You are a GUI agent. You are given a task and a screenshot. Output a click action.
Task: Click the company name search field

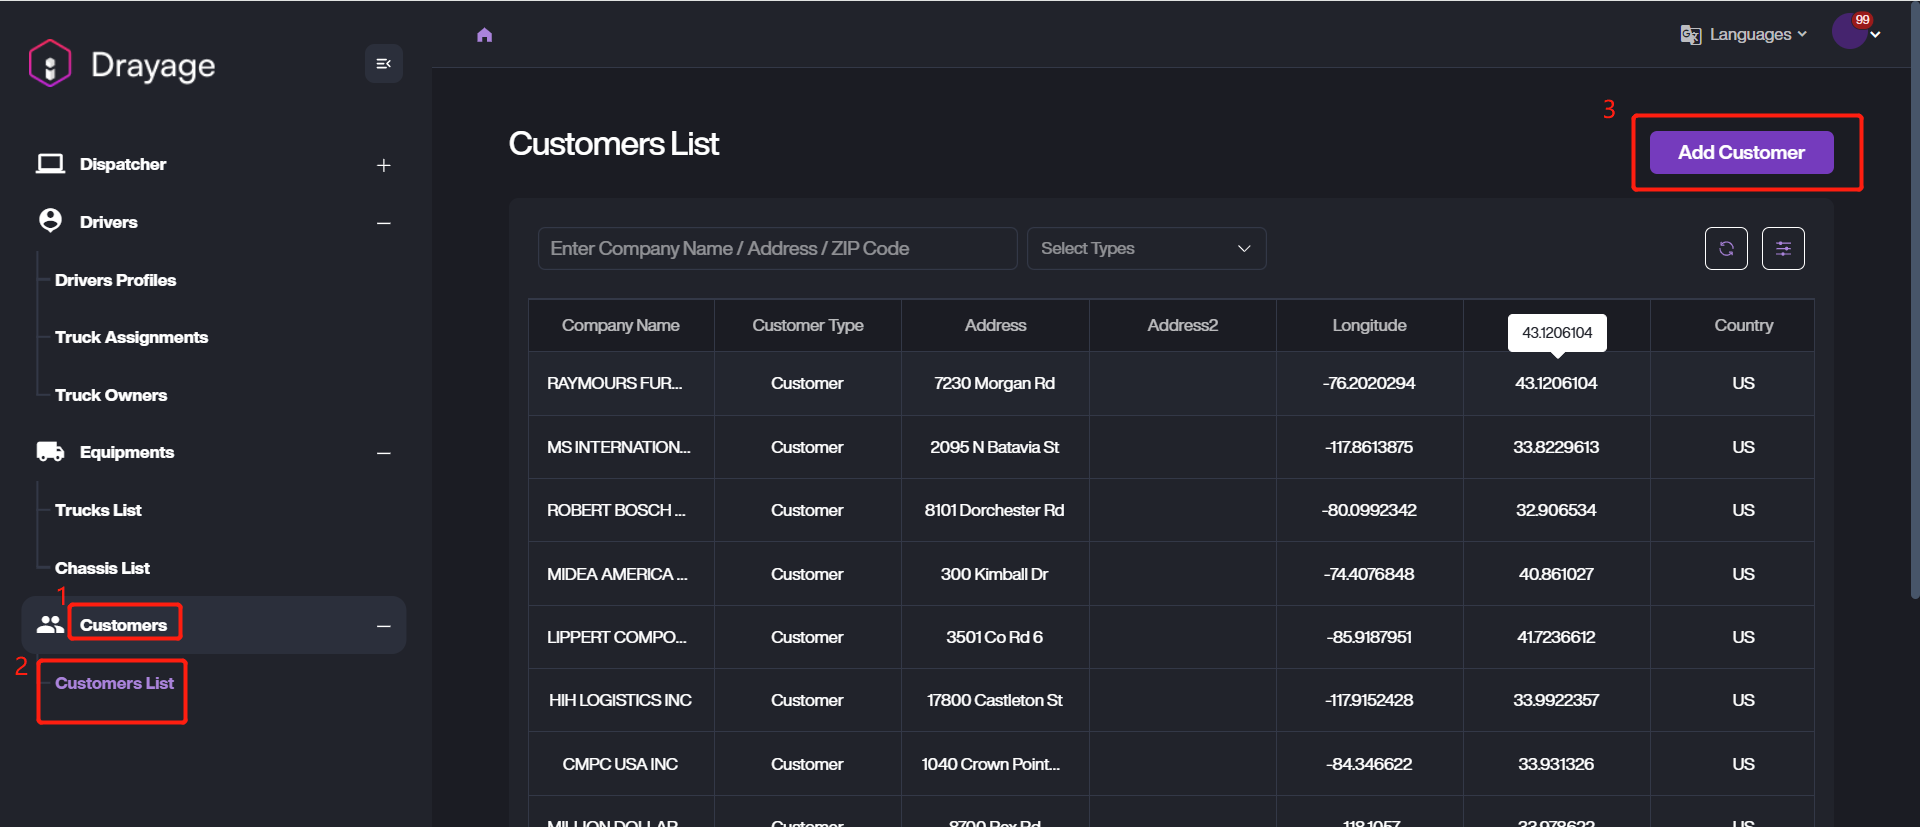click(777, 249)
